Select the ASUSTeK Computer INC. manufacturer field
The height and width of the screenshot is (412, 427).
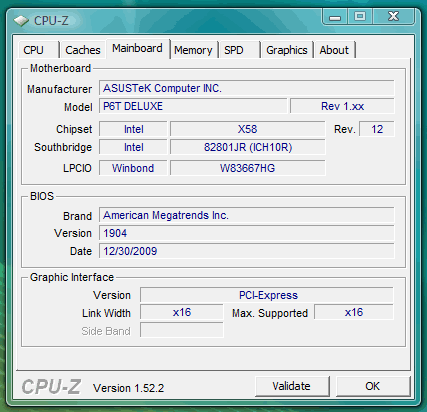click(x=247, y=88)
